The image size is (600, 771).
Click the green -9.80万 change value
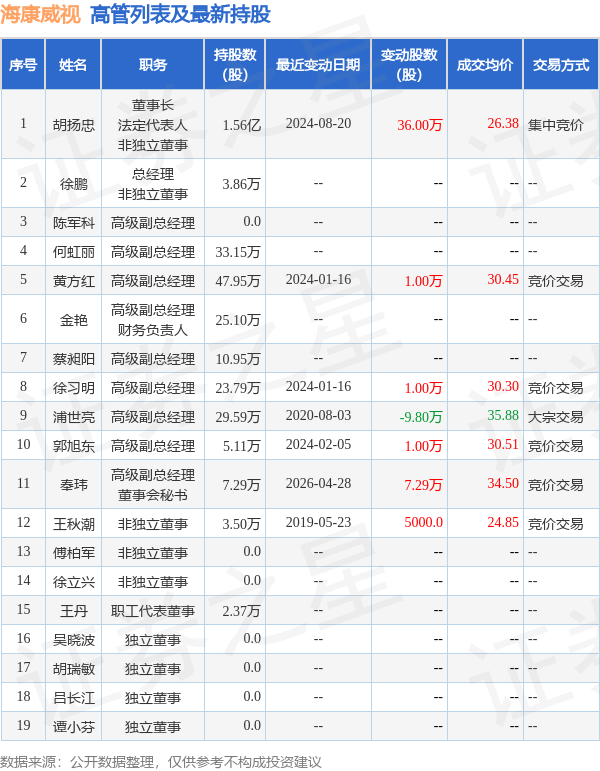[x=421, y=417]
